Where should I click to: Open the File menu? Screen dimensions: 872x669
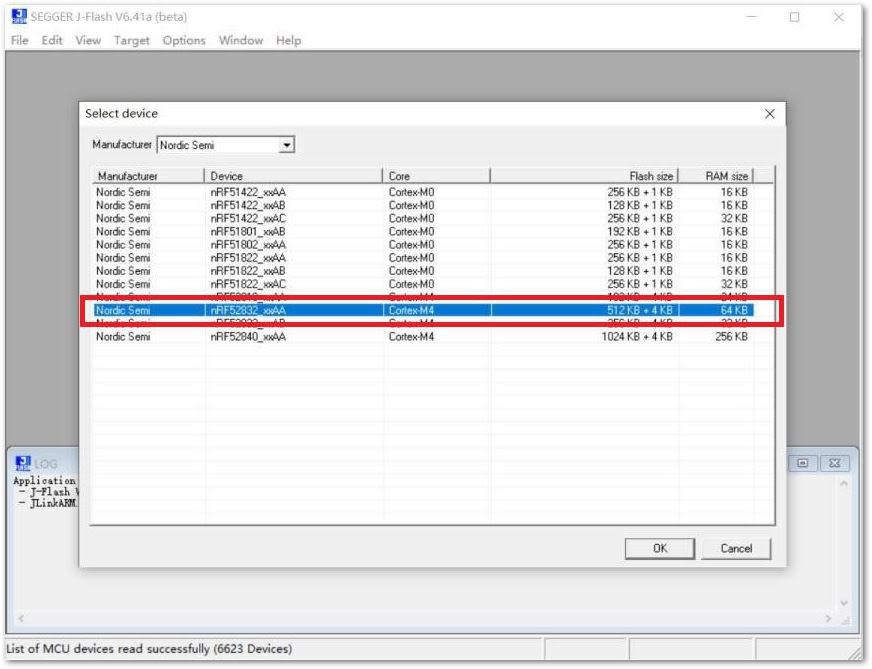pos(19,41)
